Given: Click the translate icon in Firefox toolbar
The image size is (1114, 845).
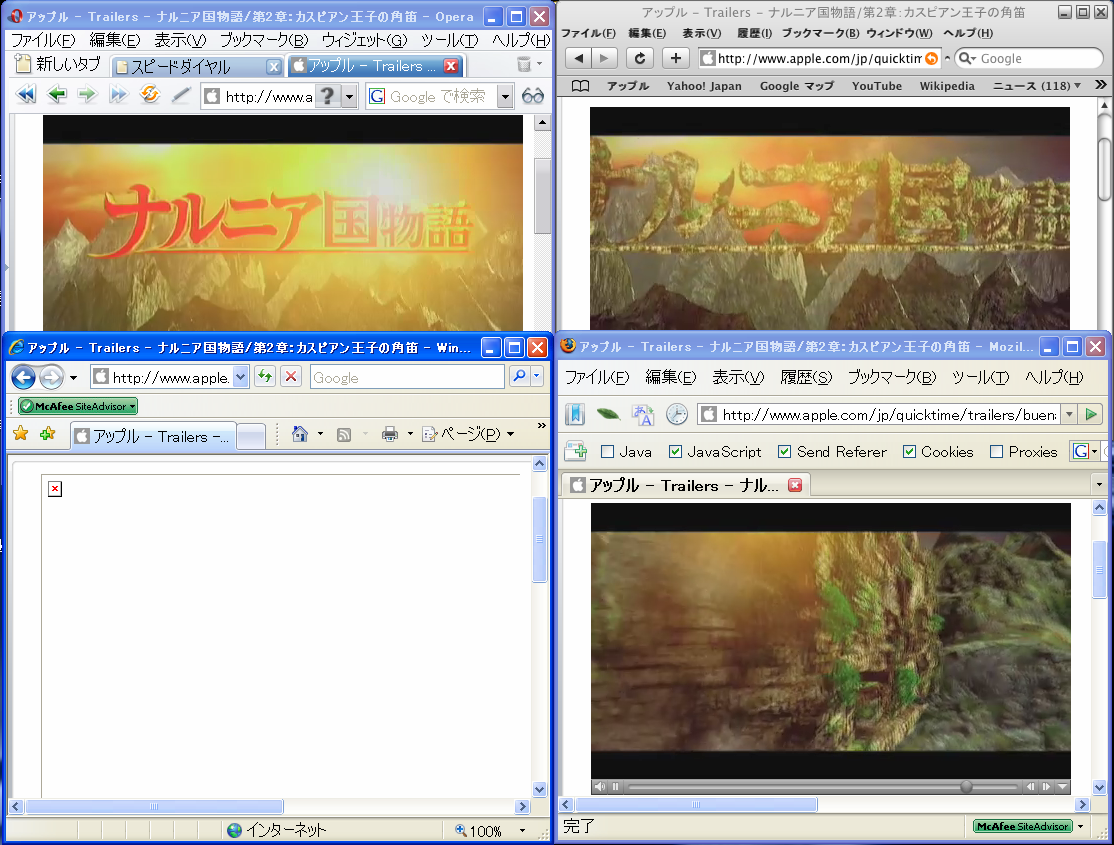Looking at the screenshot, I should coord(643,414).
